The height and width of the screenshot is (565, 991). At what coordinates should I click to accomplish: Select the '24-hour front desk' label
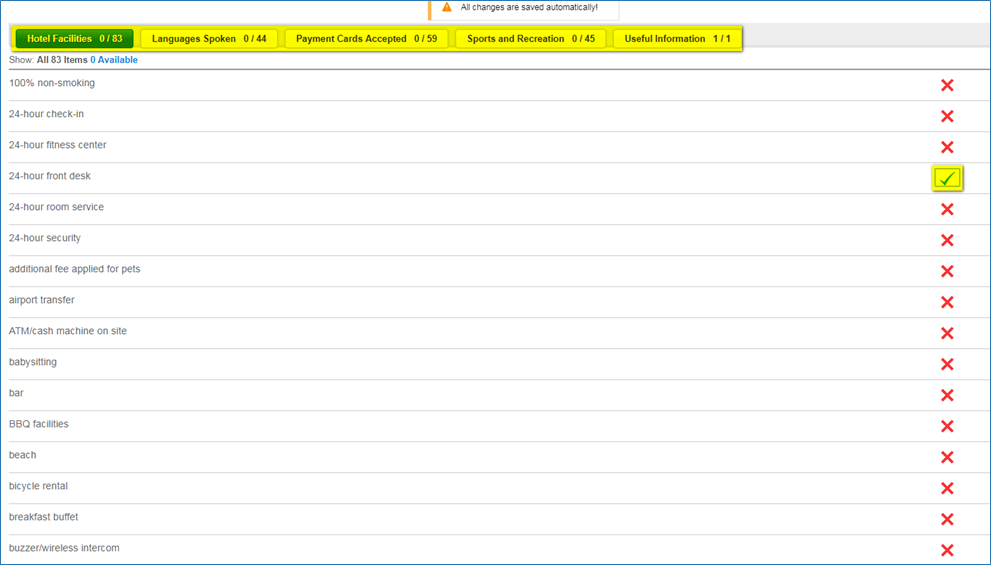tap(50, 176)
